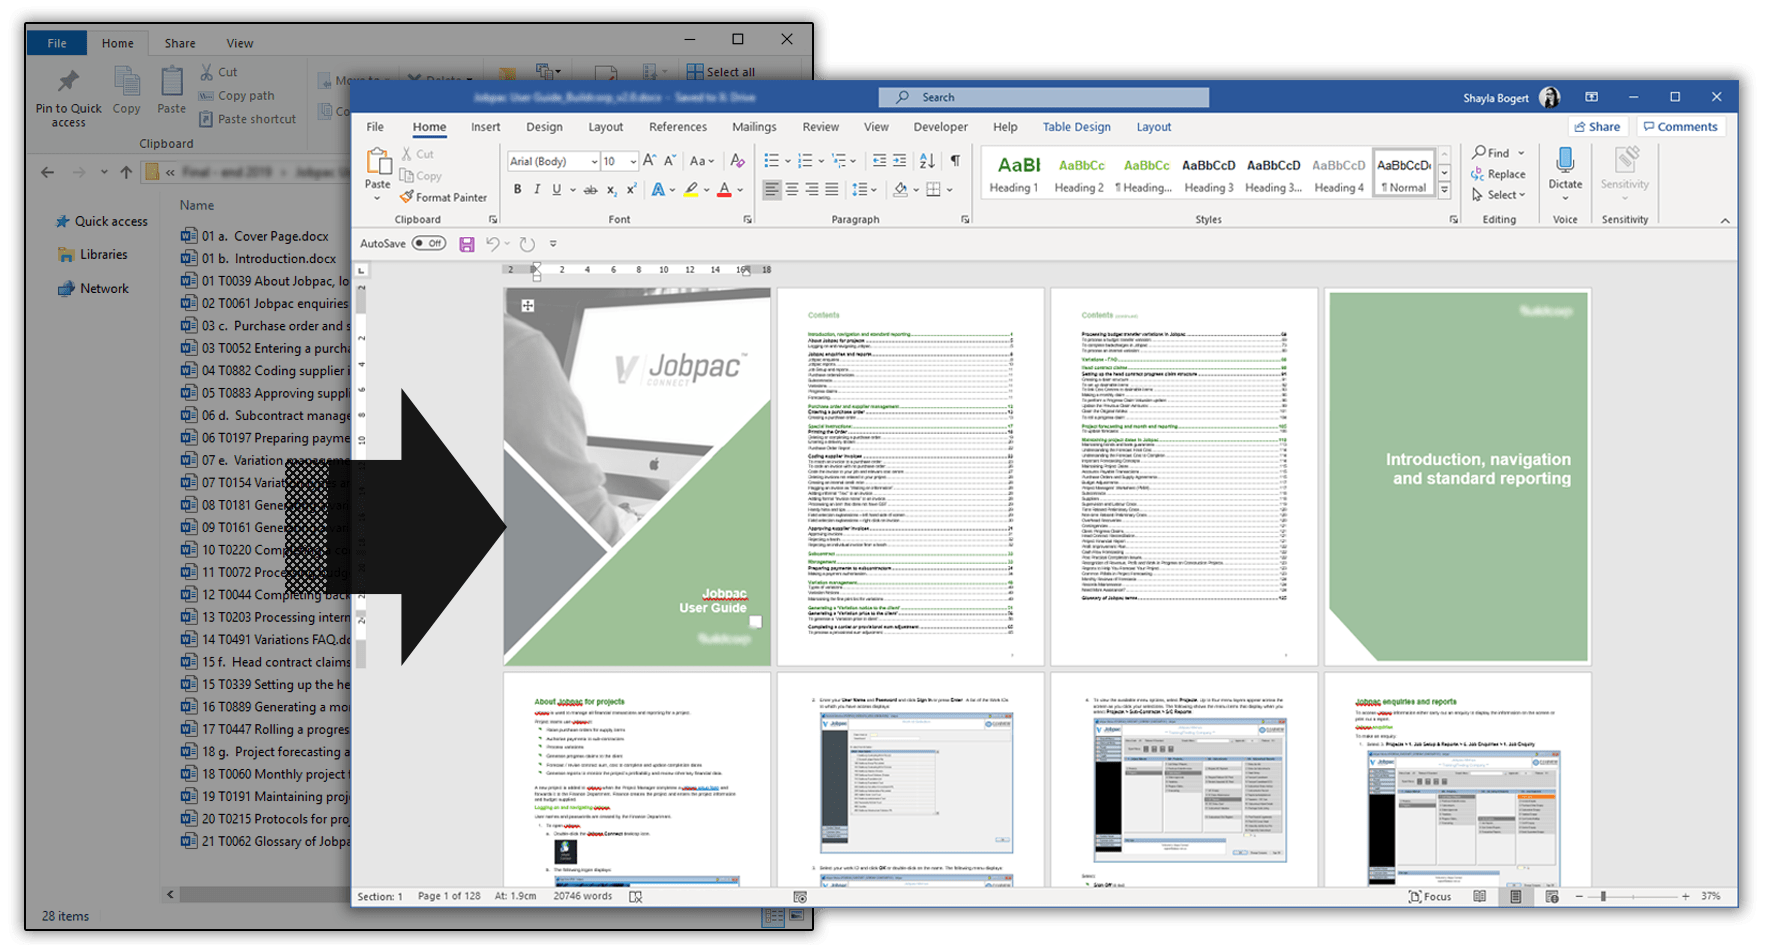
Task: Select Quick access in File Explorer navigation
Action: pos(102,221)
